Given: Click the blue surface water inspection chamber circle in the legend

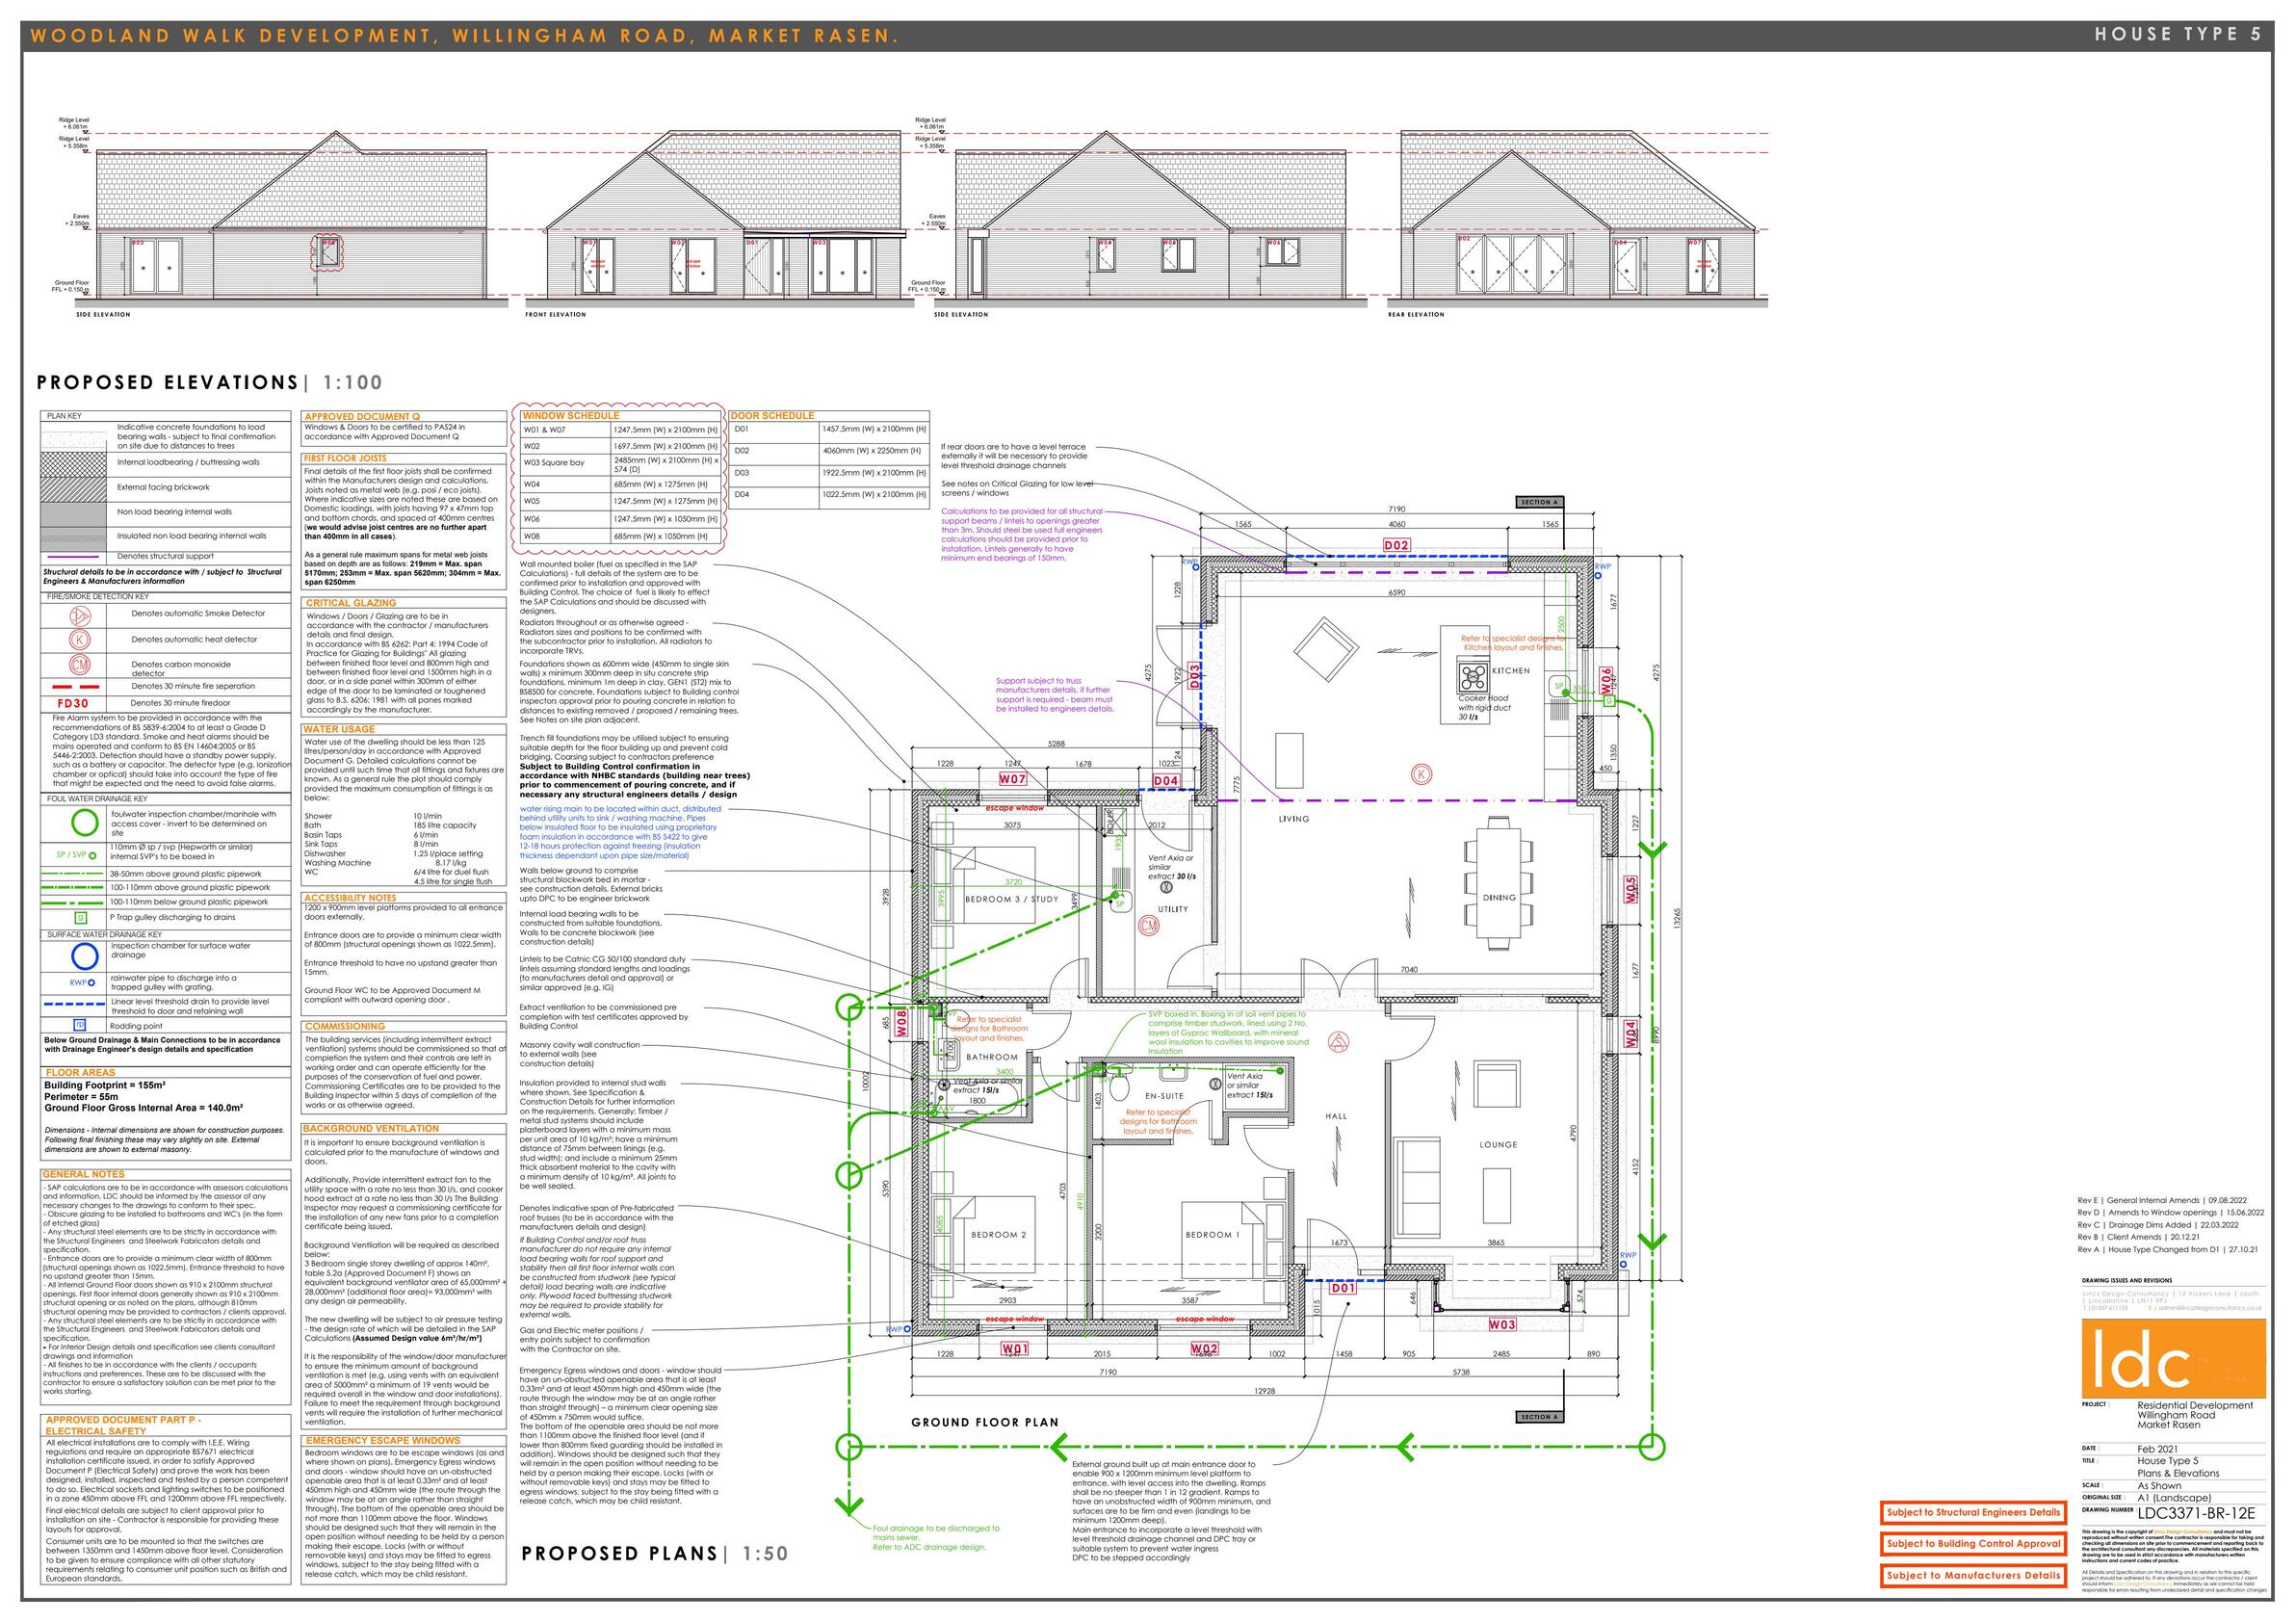Looking at the screenshot, I should tap(85, 956).
